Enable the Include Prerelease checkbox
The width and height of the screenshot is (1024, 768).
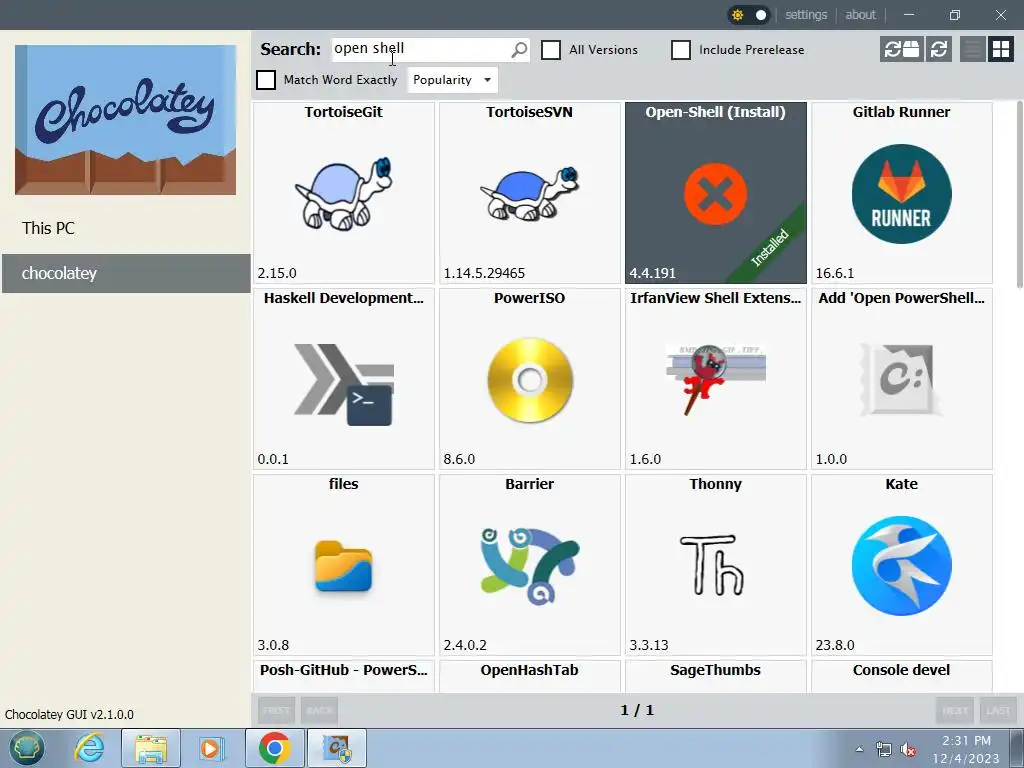tap(680, 50)
